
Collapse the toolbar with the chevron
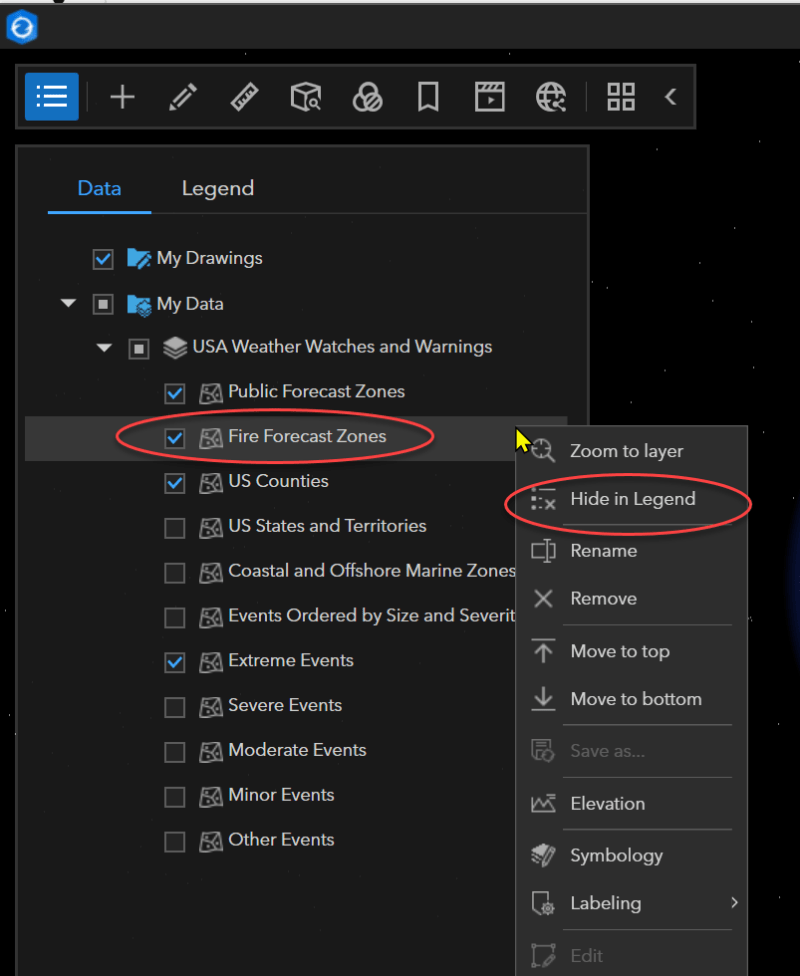[671, 97]
